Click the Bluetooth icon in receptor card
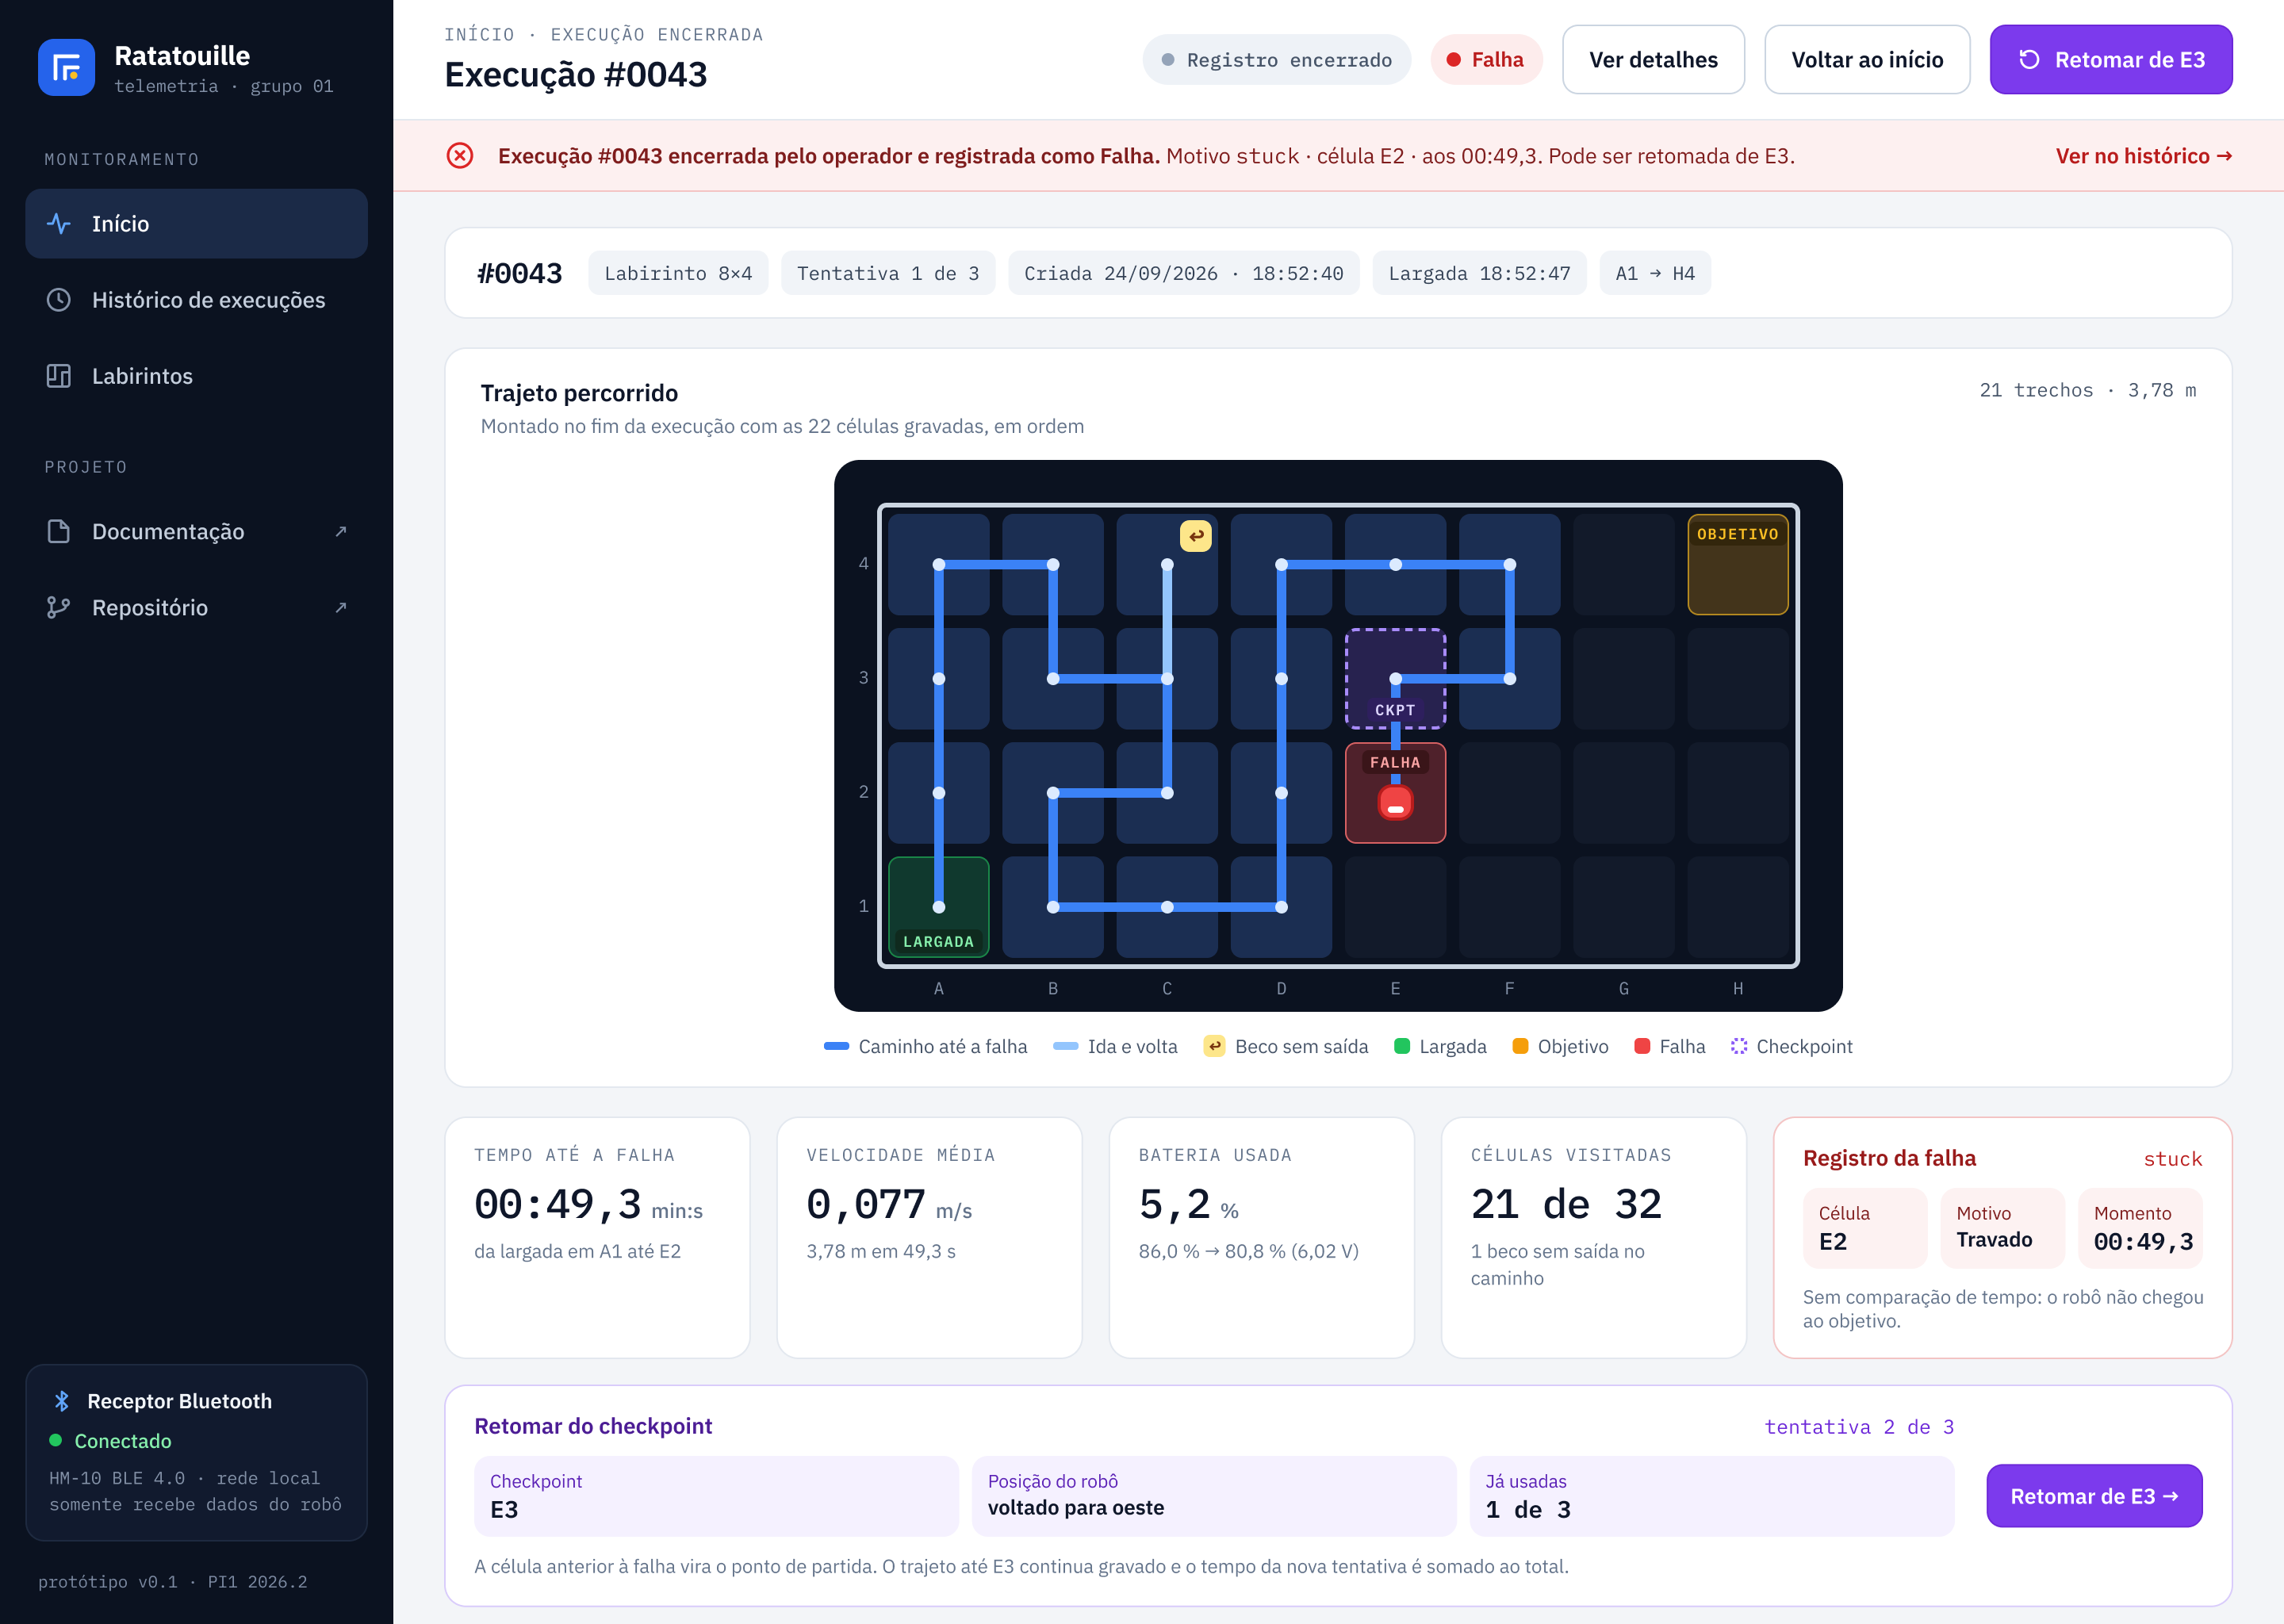The image size is (2284, 1624). pyautogui.click(x=62, y=1401)
